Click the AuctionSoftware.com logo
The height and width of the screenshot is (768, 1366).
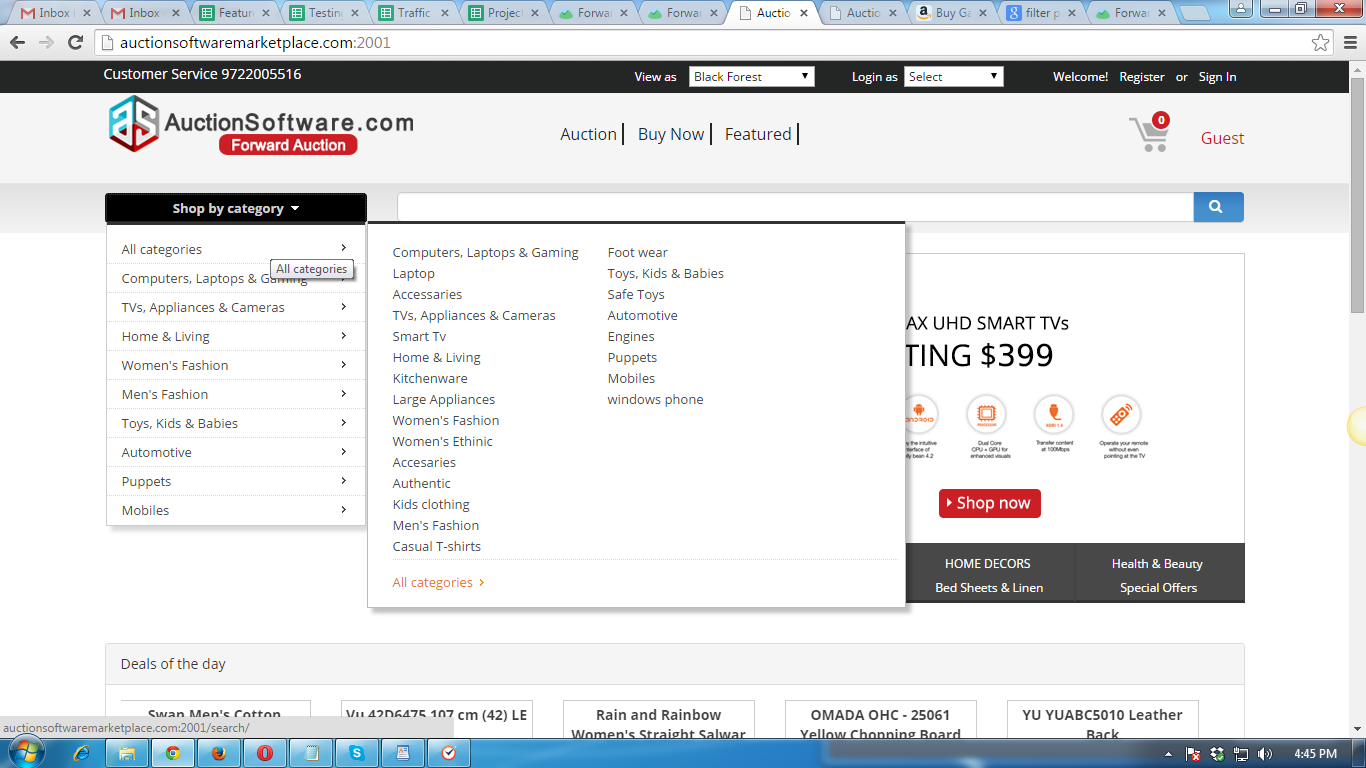tap(261, 125)
